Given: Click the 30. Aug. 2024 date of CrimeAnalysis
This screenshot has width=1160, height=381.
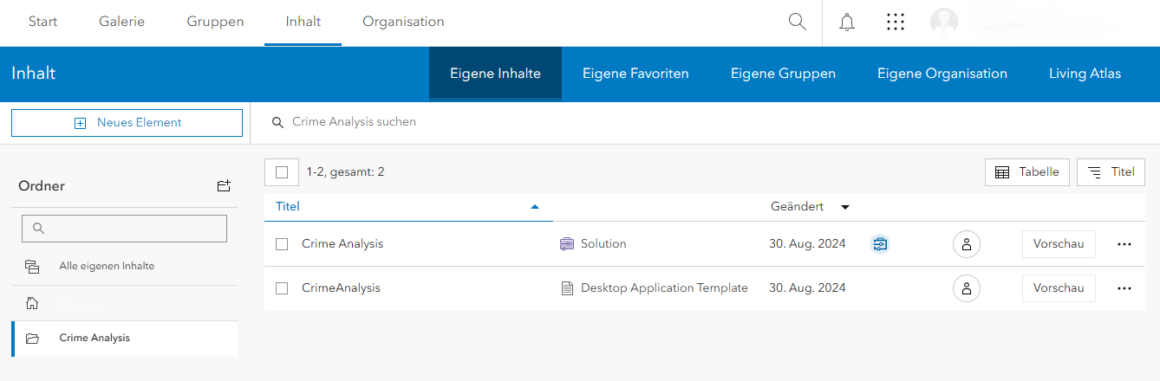Looking at the screenshot, I should coord(808,288).
